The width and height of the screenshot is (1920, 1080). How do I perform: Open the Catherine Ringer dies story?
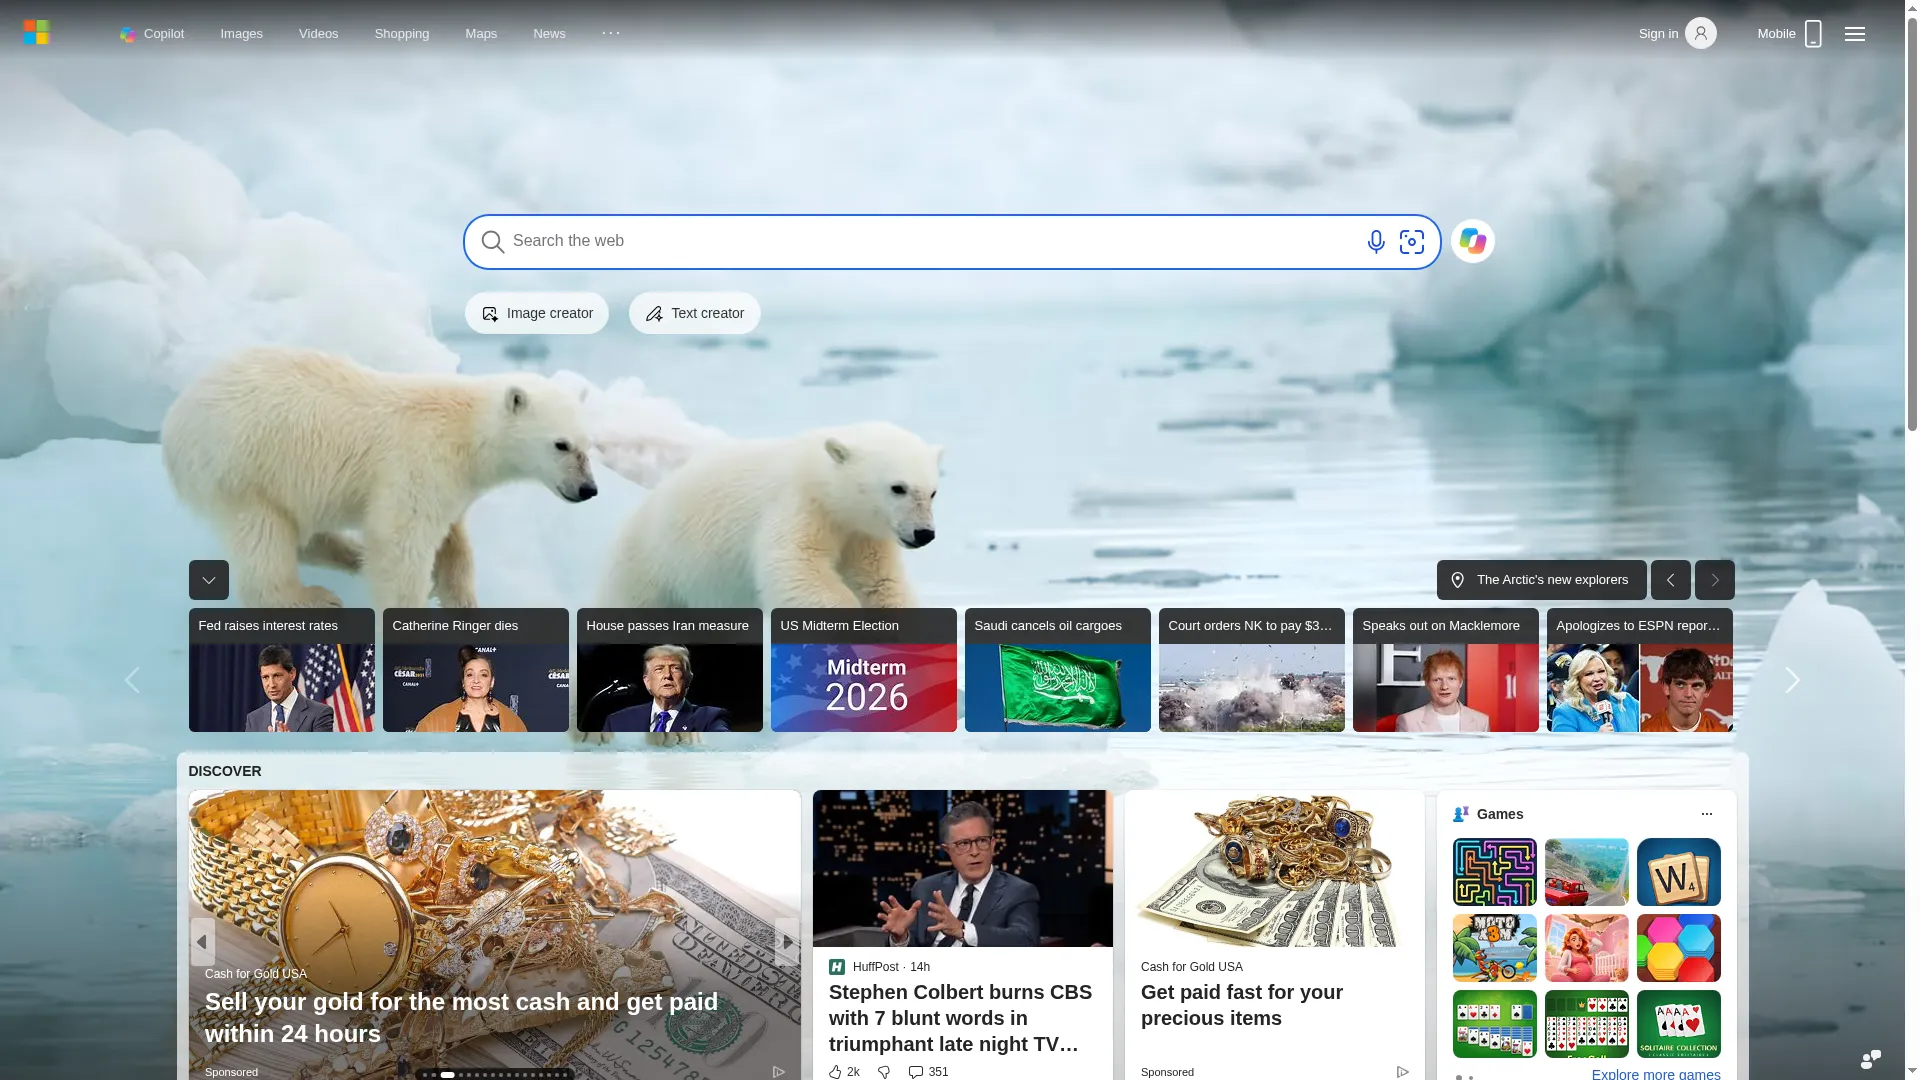[476, 670]
